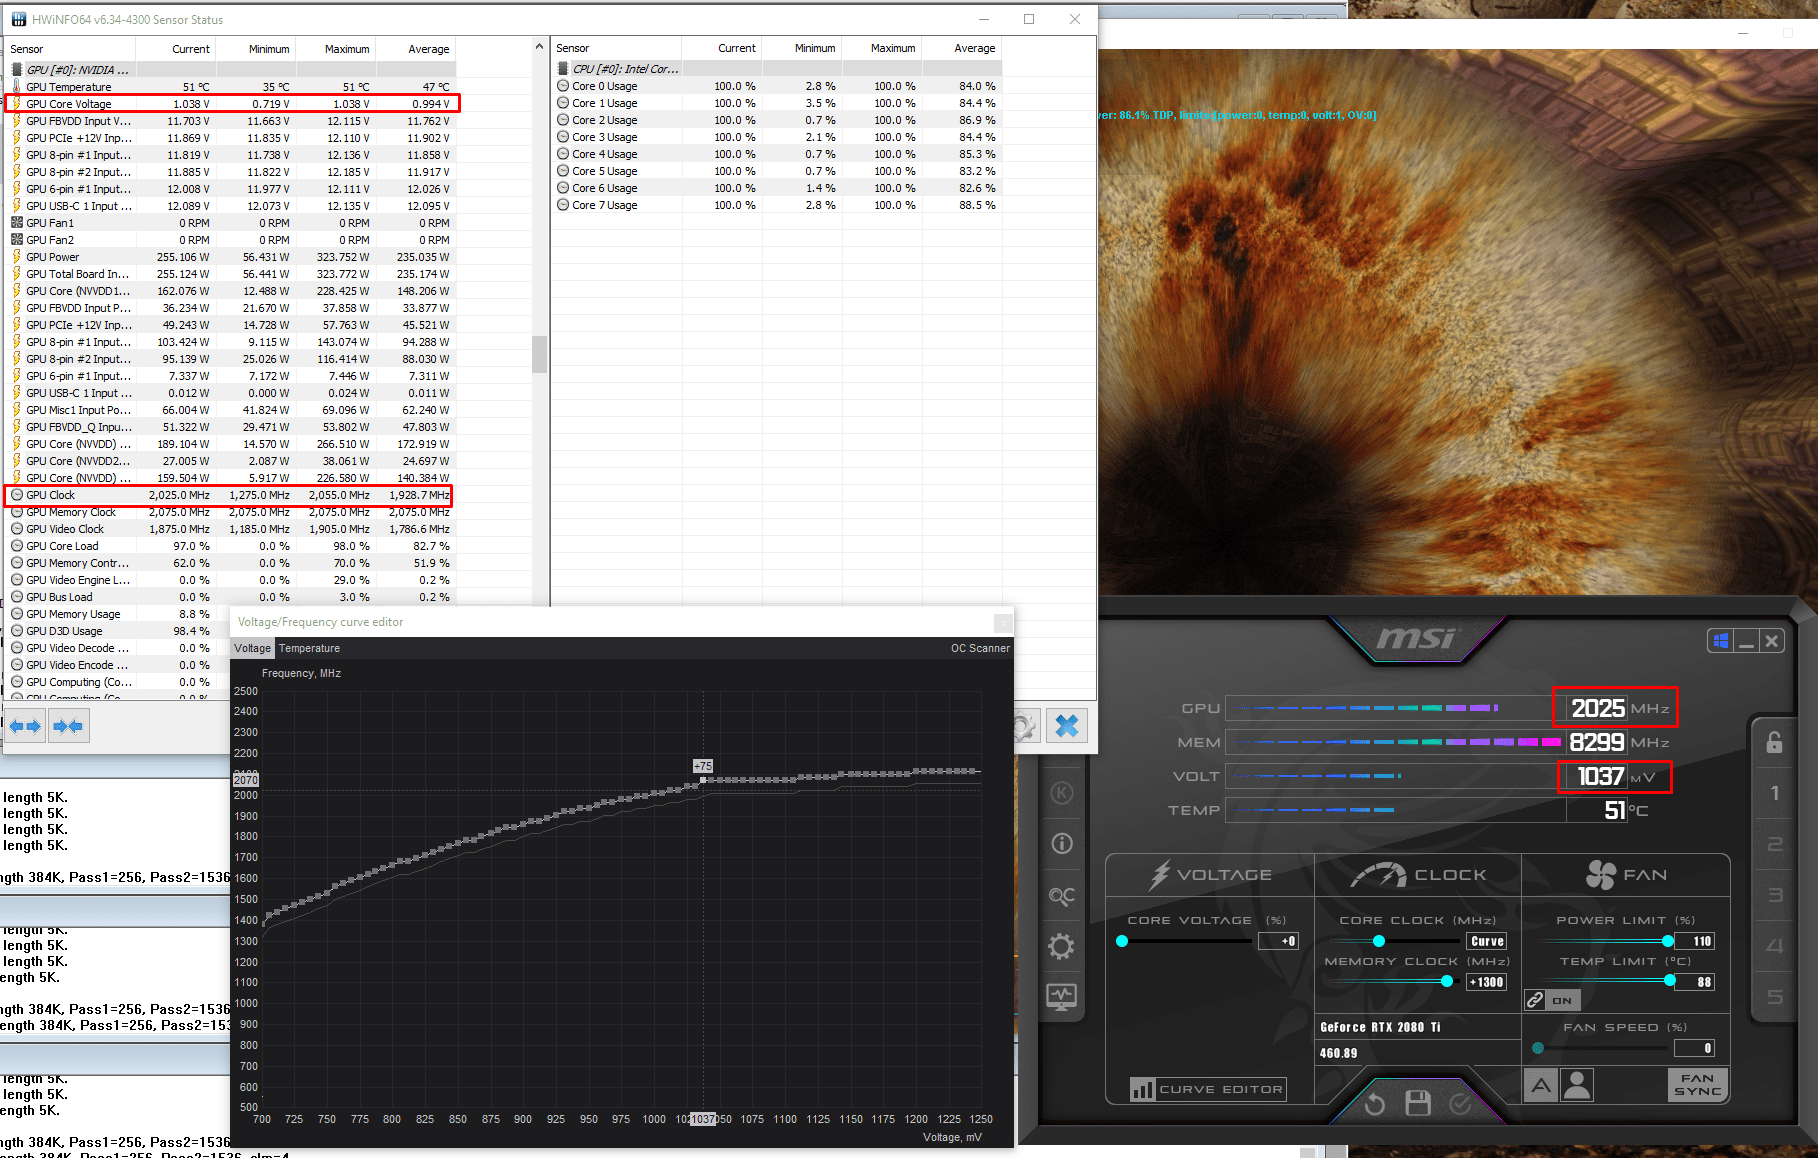Click the Power Limit slider handle
The width and height of the screenshot is (1818, 1158).
[1668, 941]
